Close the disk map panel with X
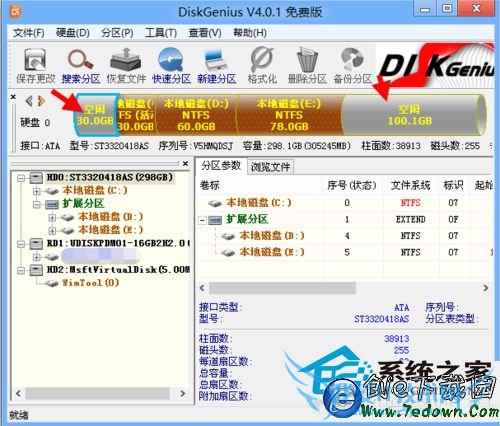 (13, 97)
